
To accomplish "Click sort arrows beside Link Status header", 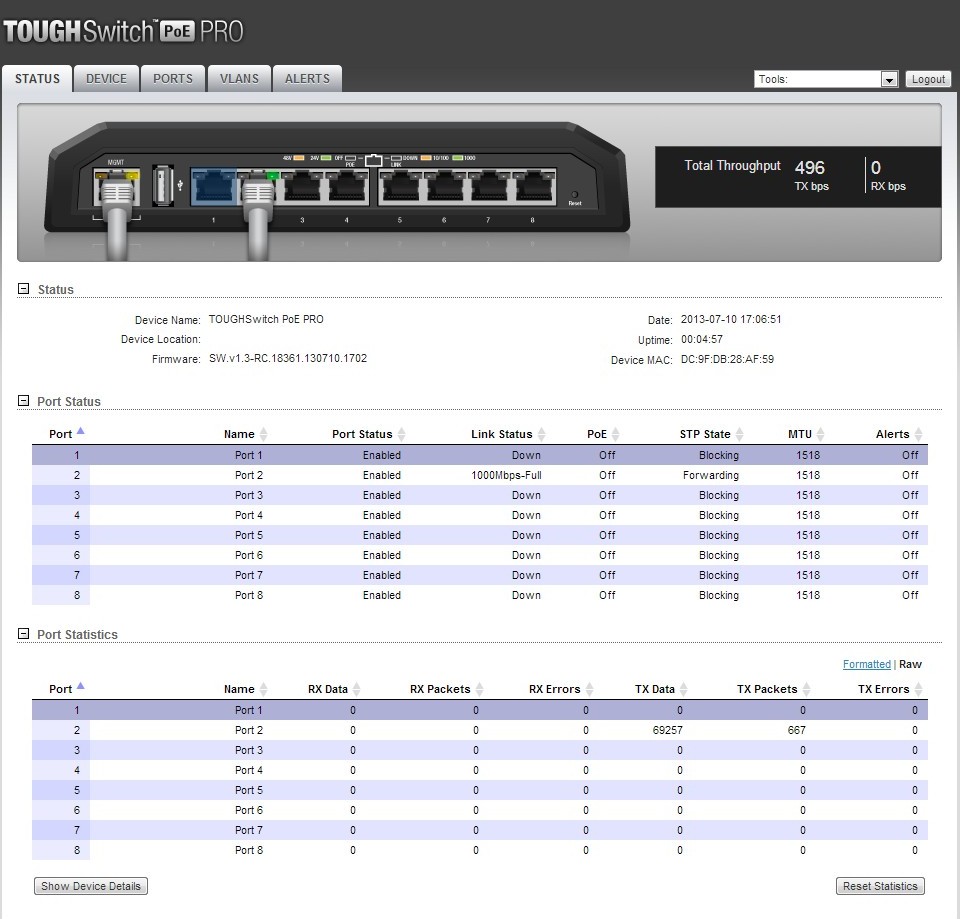I will click(x=541, y=434).
